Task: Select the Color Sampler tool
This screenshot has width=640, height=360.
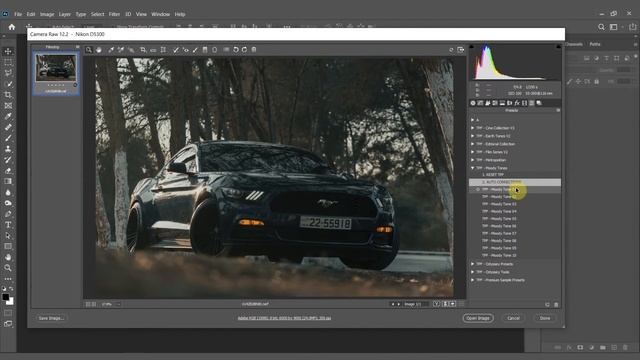Action: pos(121,50)
